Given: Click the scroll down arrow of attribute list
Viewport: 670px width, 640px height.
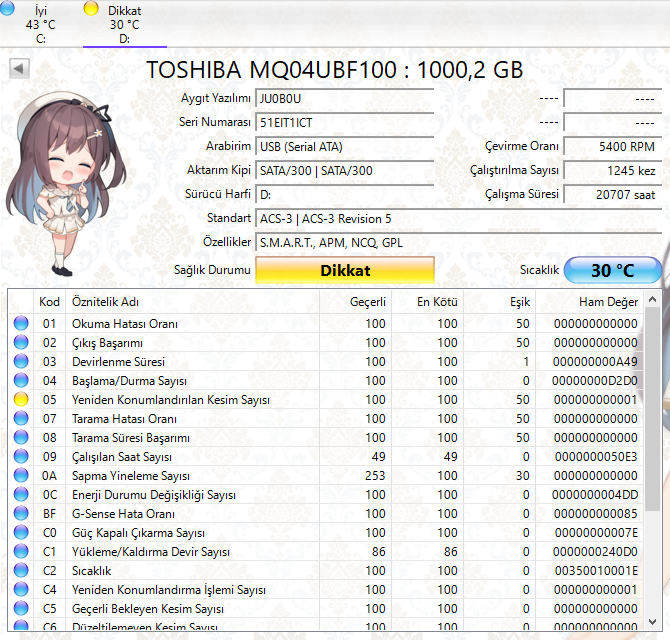Looking at the screenshot, I should point(652,622).
